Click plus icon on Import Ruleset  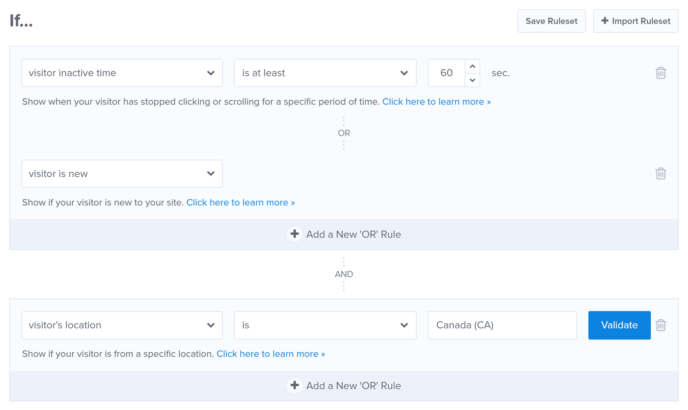pyautogui.click(x=605, y=21)
